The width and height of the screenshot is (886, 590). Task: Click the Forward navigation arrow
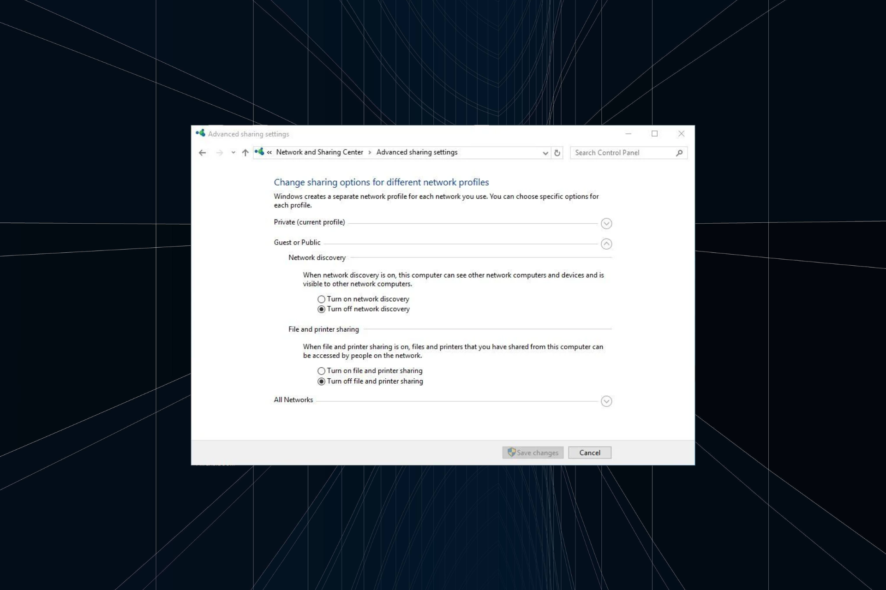[219, 153]
